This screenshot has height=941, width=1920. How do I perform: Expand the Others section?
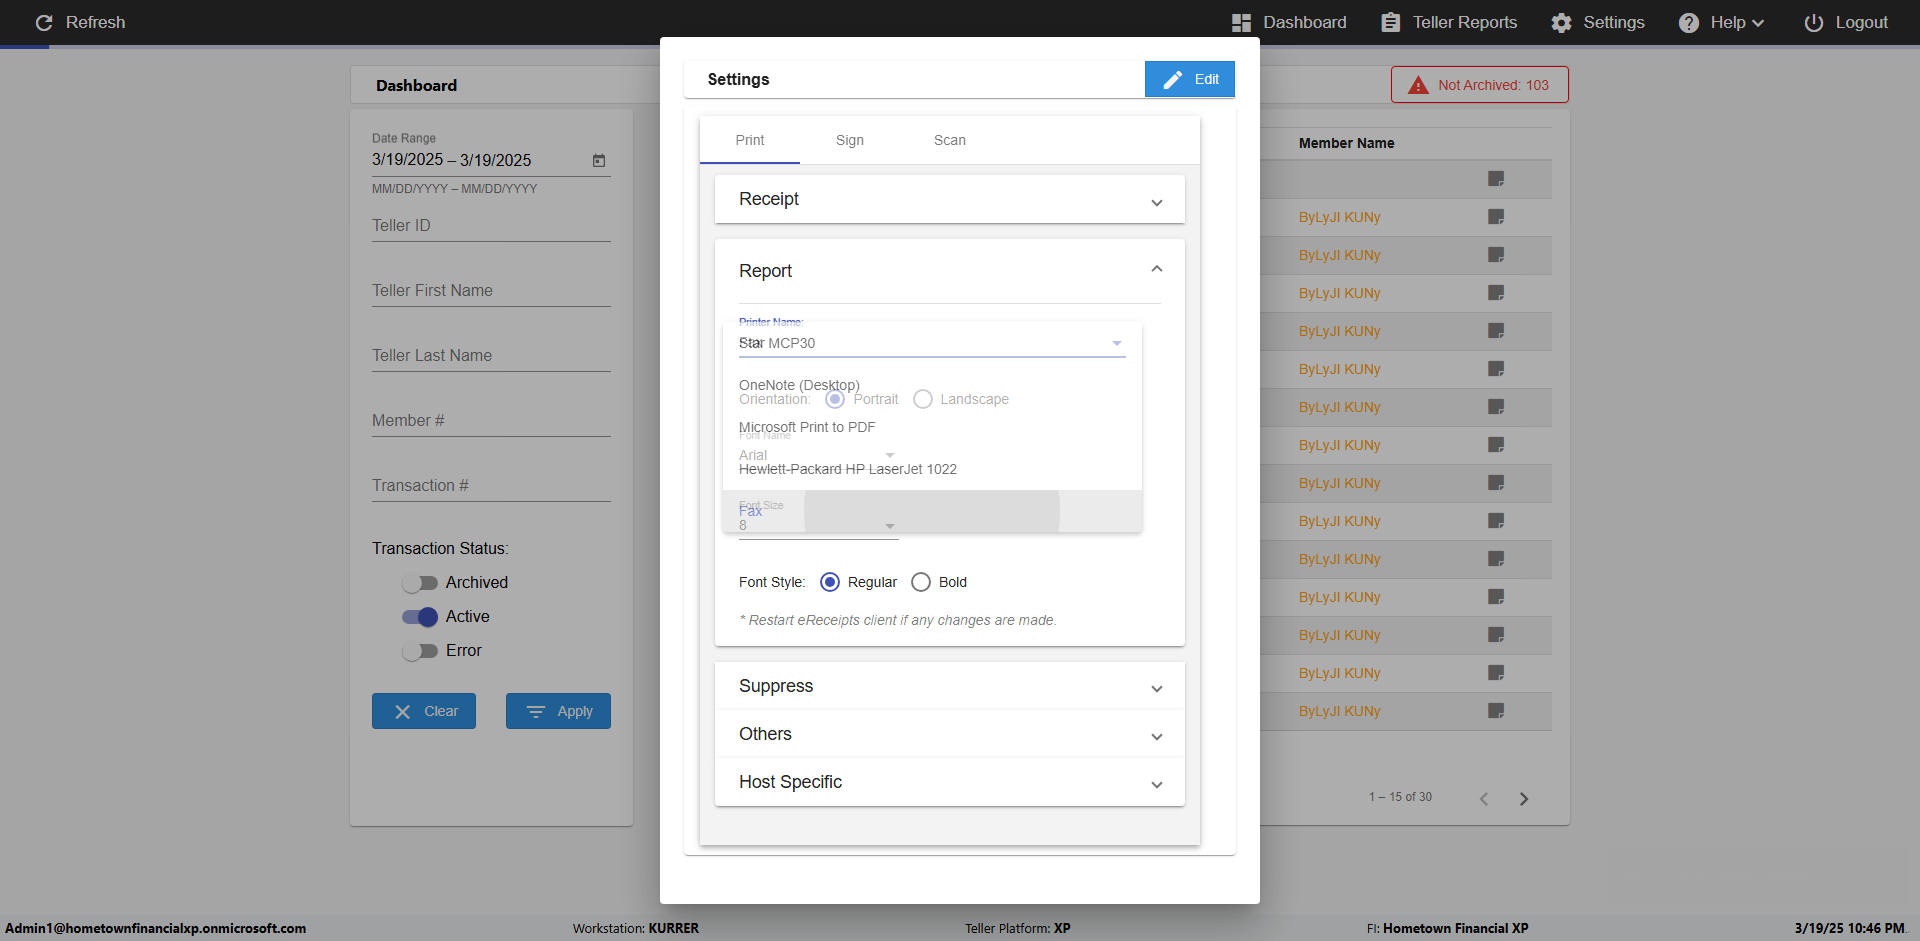point(950,734)
